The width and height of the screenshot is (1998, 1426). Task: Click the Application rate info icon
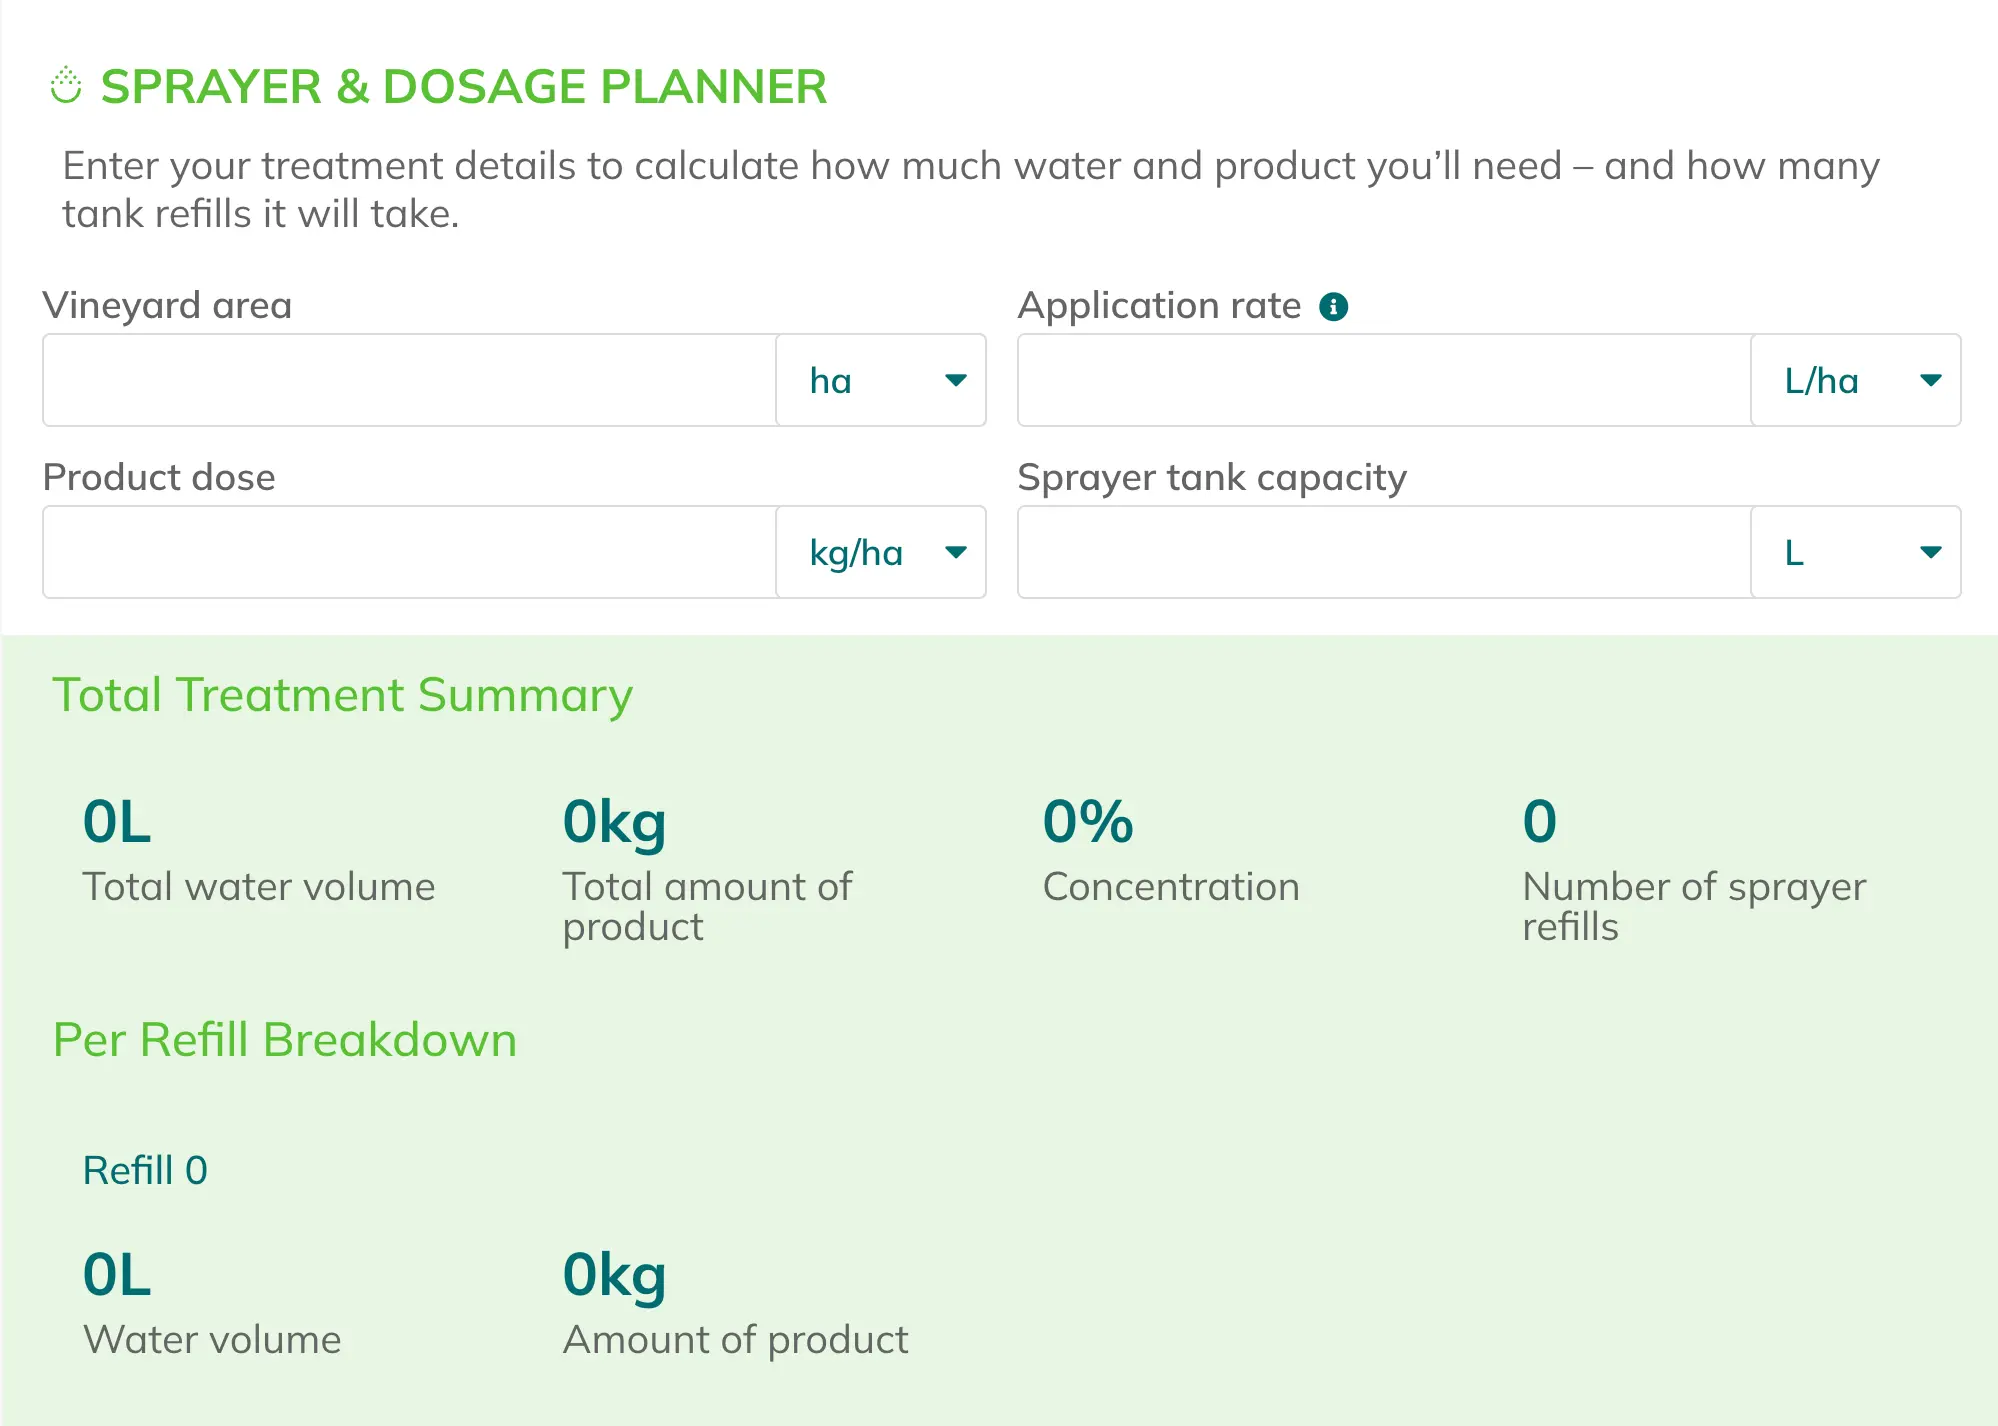(1333, 306)
